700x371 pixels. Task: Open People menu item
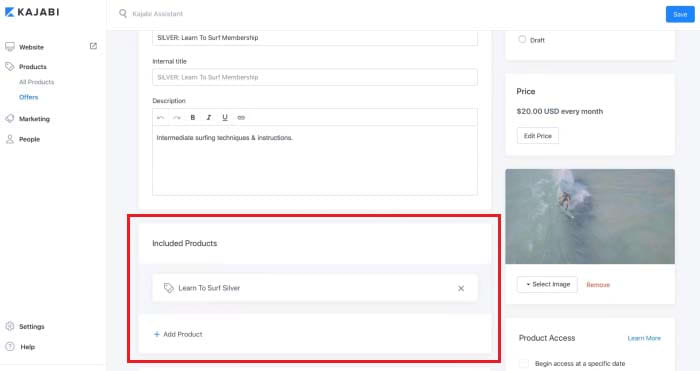pyautogui.click(x=29, y=139)
